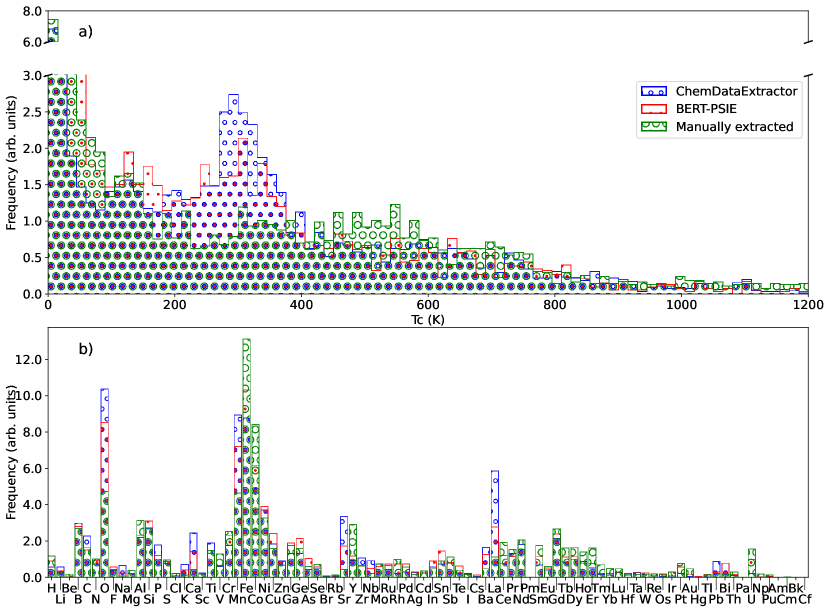The image size is (830, 612).
Task: Click the 'Hg' element label
Action: point(698,600)
